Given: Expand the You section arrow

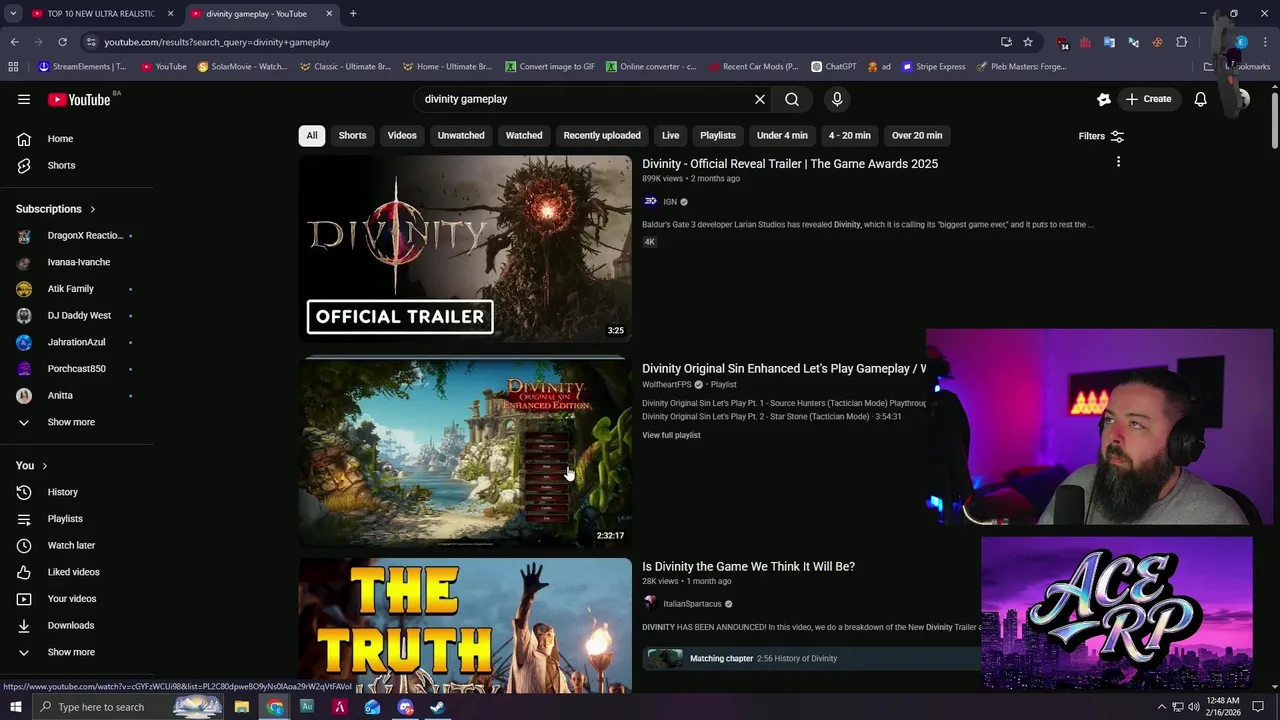Looking at the screenshot, I should (x=44, y=466).
